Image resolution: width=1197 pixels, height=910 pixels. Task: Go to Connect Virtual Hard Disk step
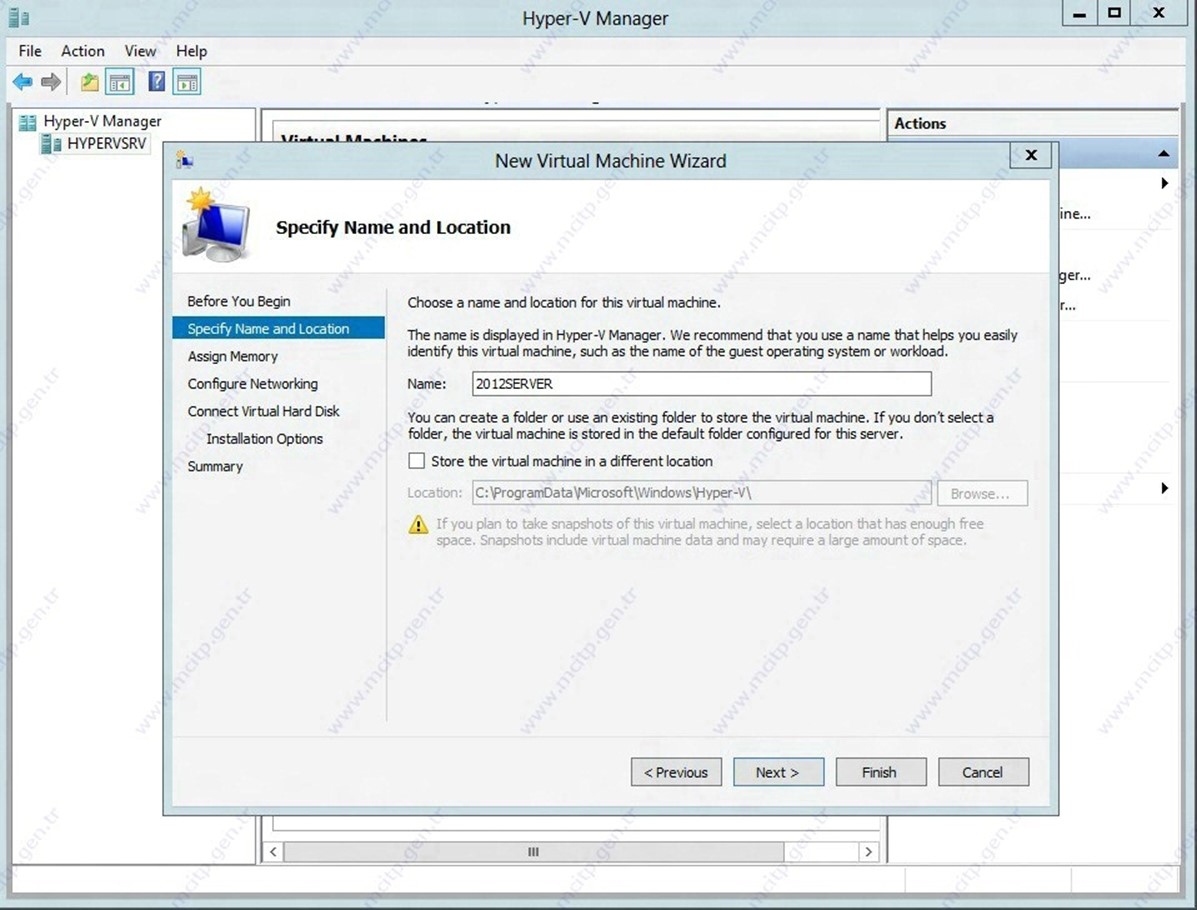coord(263,411)
